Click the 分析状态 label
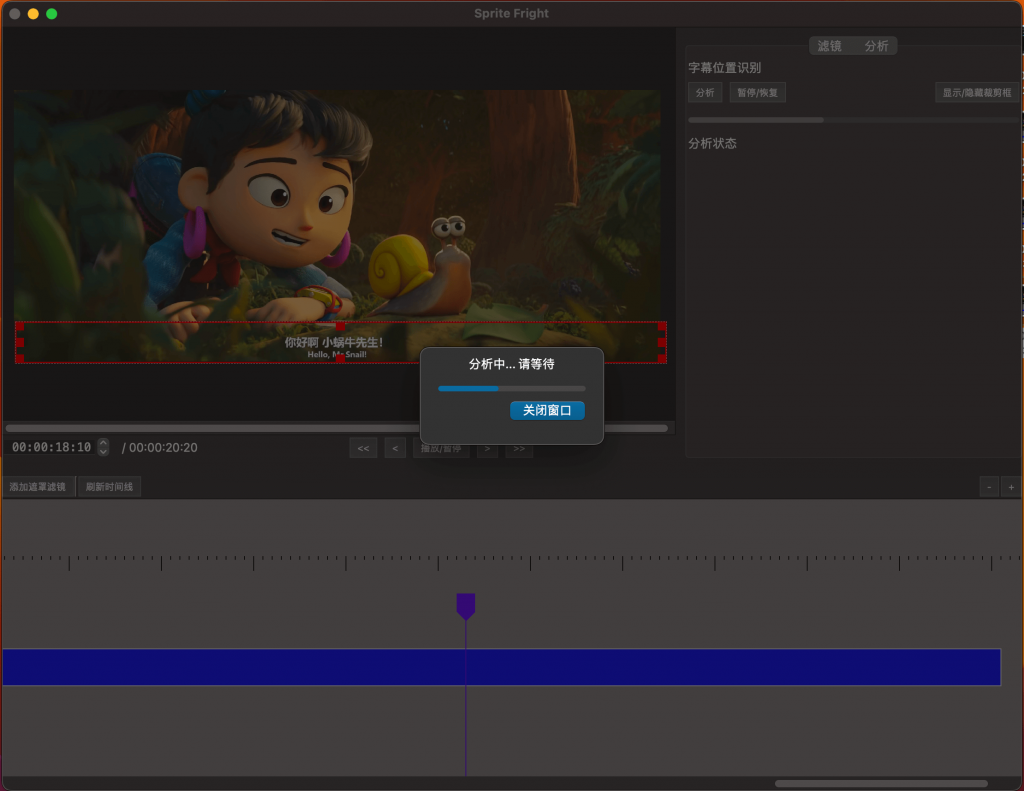Screen dimensions: 1024x791 click(x=712, y=144)
